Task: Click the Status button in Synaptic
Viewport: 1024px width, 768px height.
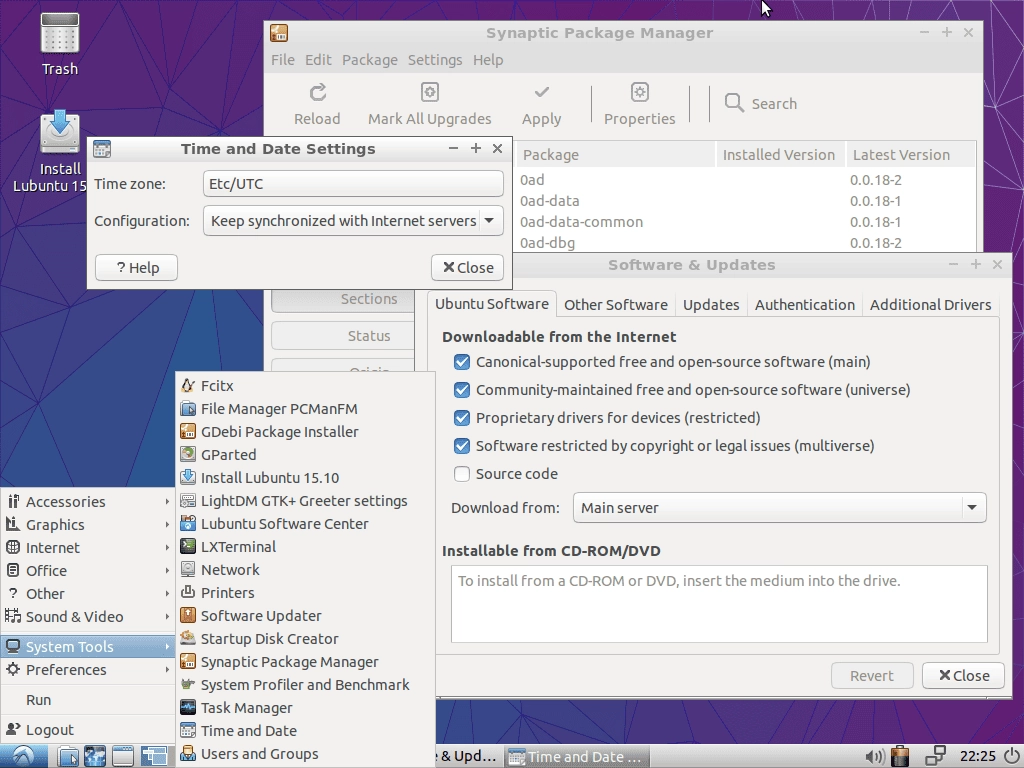Action: [343, 336]
